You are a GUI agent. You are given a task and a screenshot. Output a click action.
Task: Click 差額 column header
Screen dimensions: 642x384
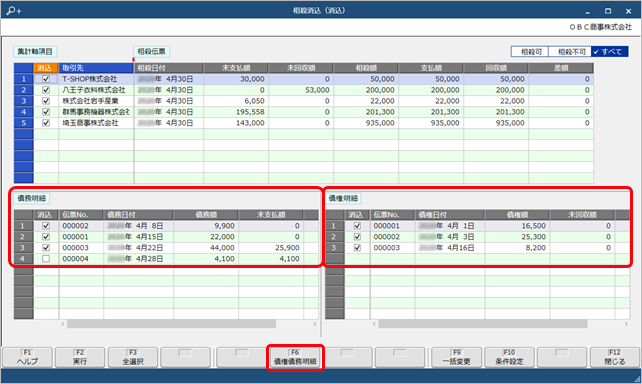561,68
